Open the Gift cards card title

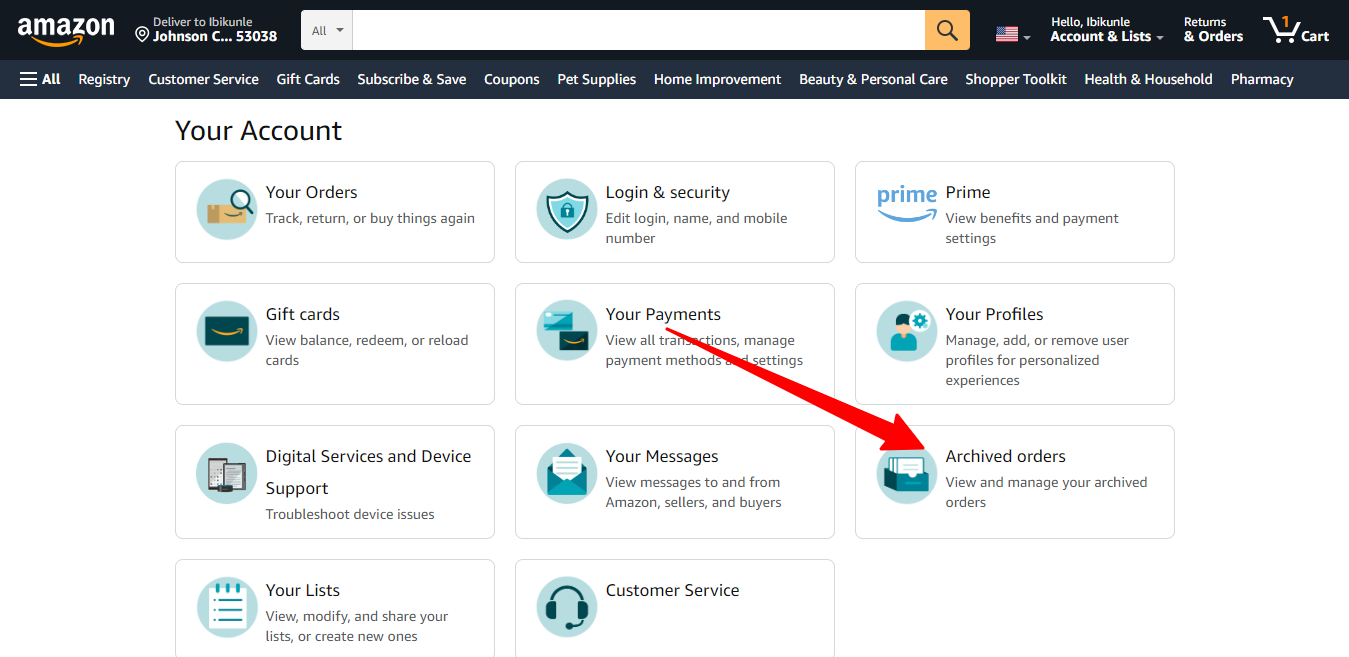303,314
